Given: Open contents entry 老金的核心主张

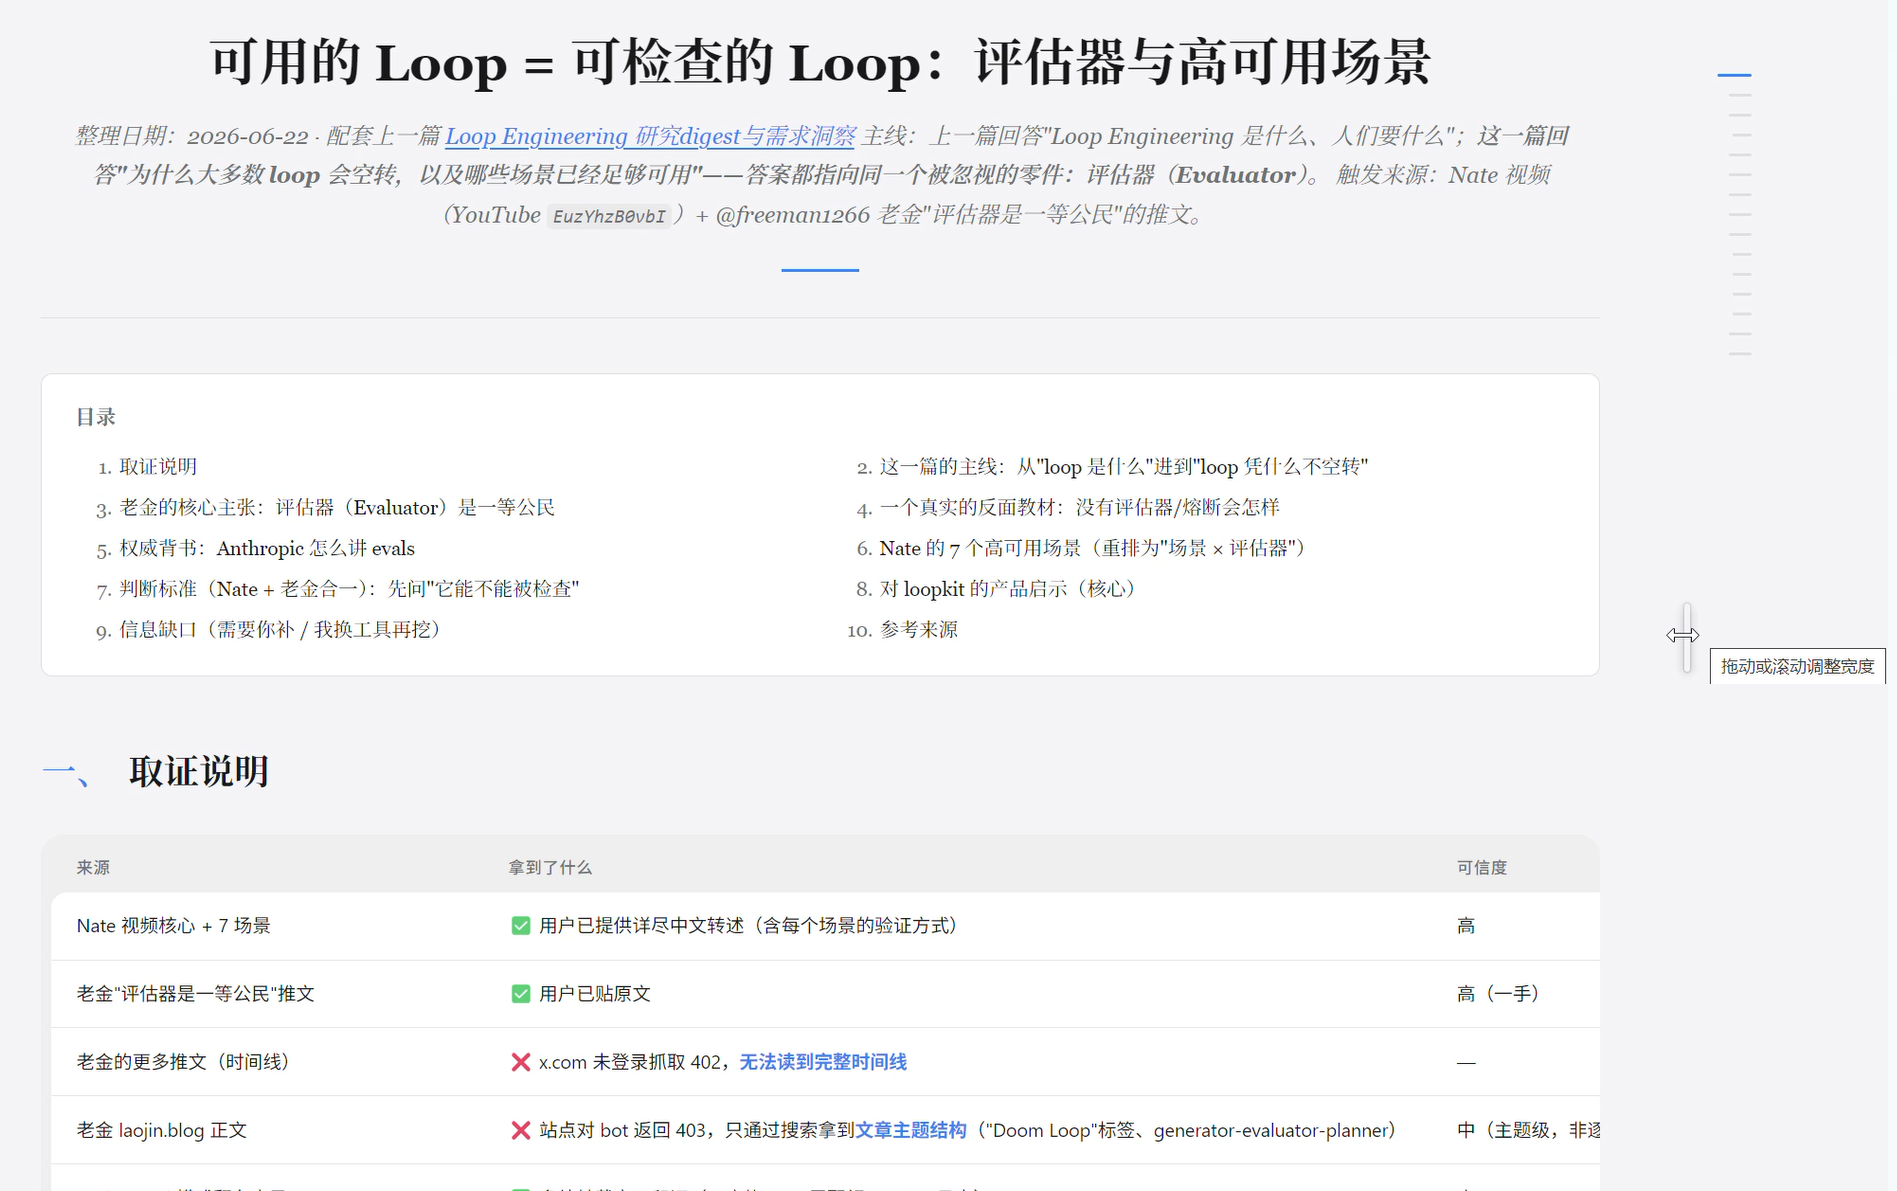Looking at the screenshot, I should click(337, 508).
